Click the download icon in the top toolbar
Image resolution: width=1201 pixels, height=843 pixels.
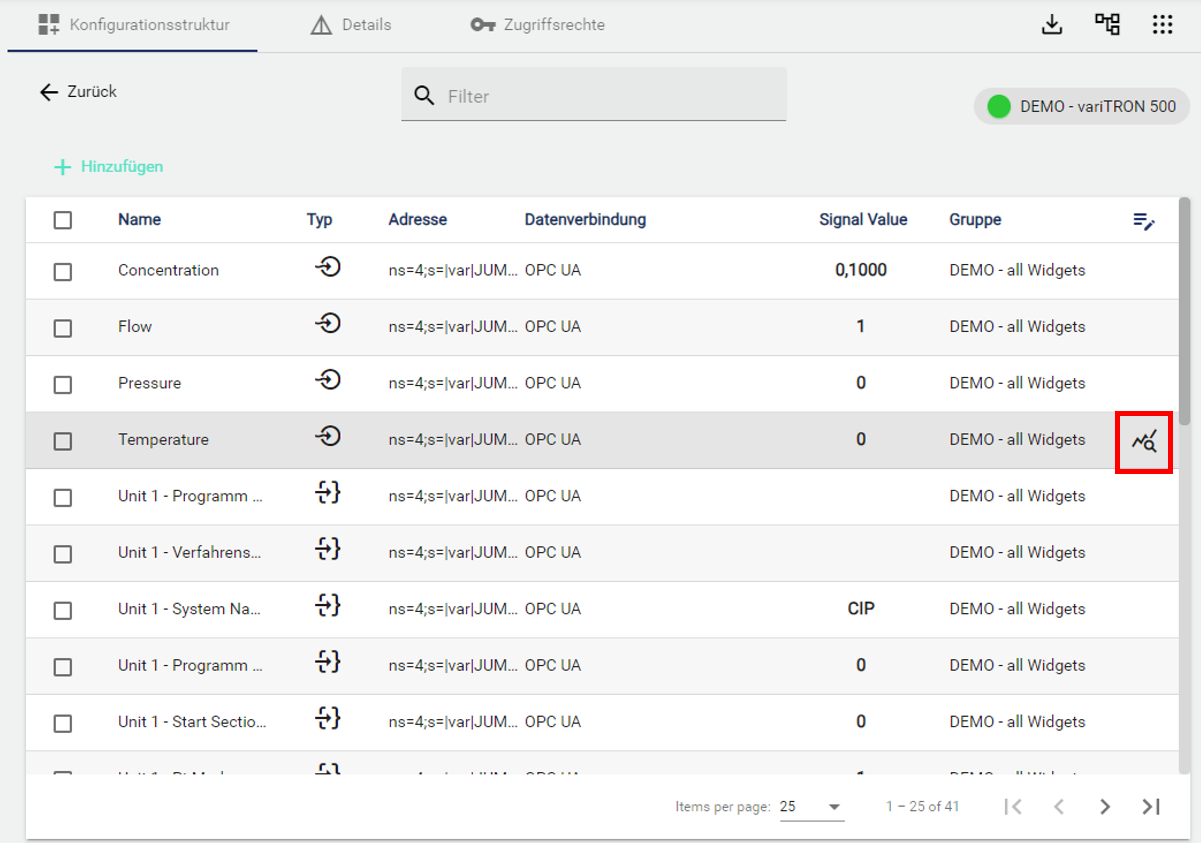(x=1051, y=25)
